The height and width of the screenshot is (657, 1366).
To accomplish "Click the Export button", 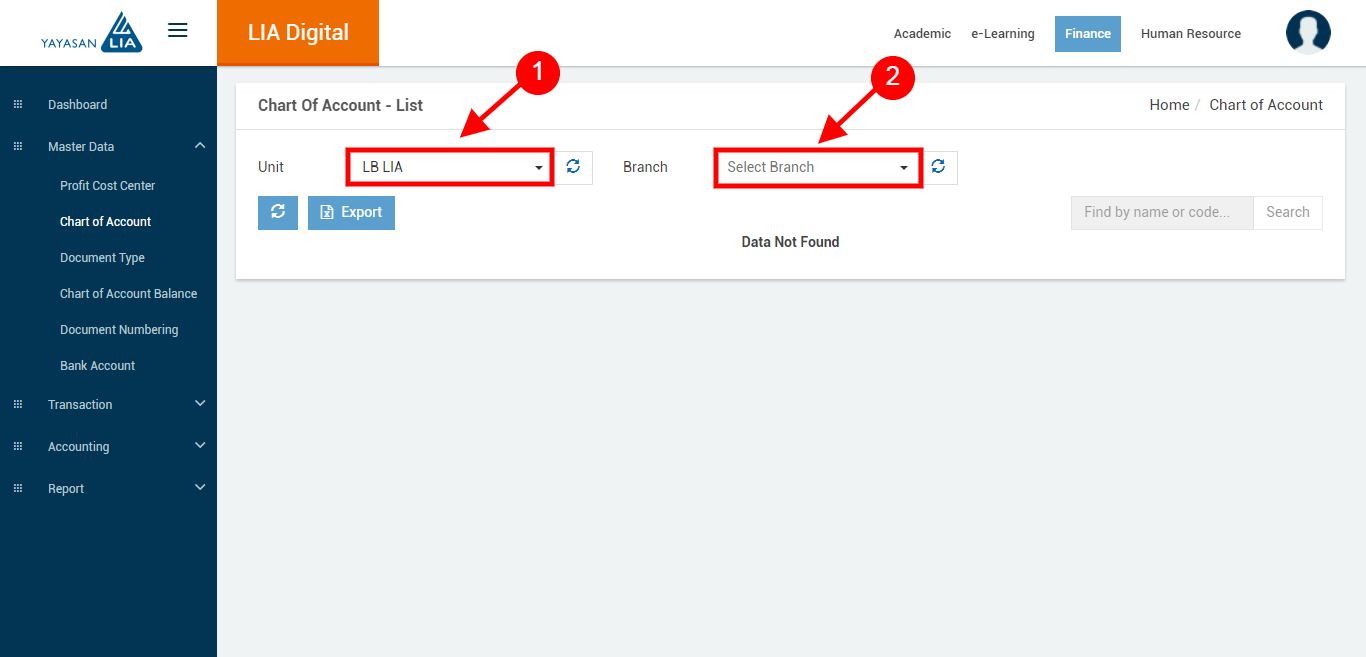I will [x=351, y=213].
